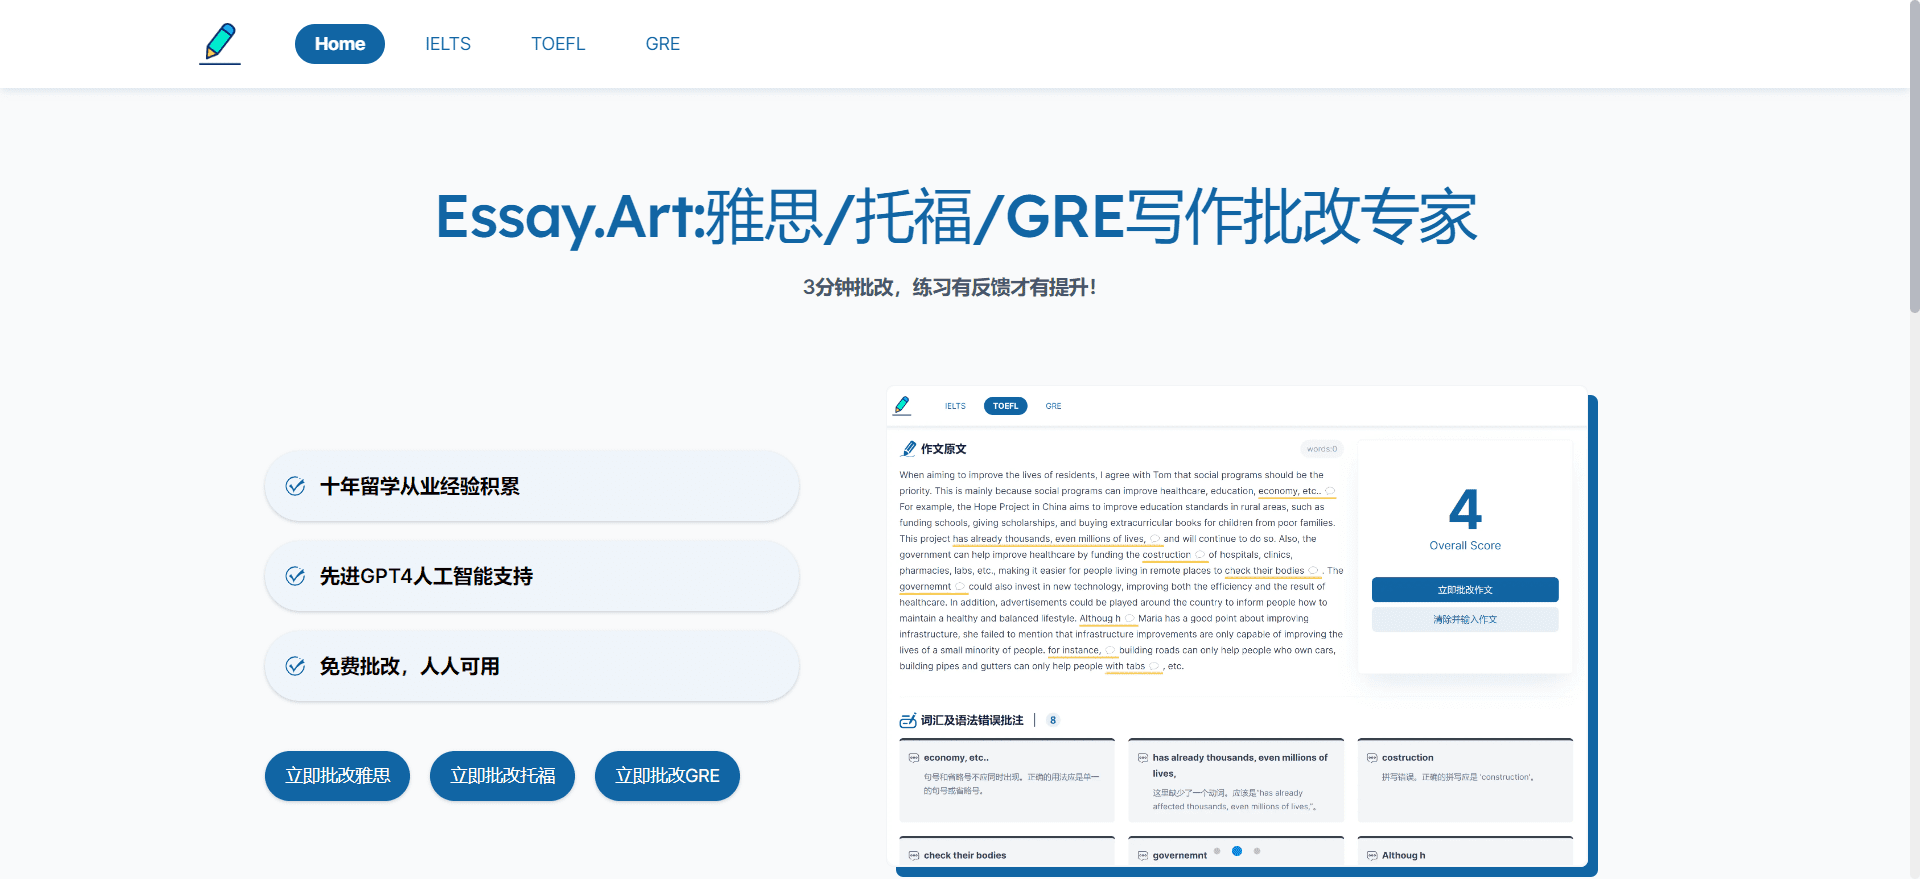
Task: Click TOEFL pill in preview screenshot
Action: click(1005, 406)
